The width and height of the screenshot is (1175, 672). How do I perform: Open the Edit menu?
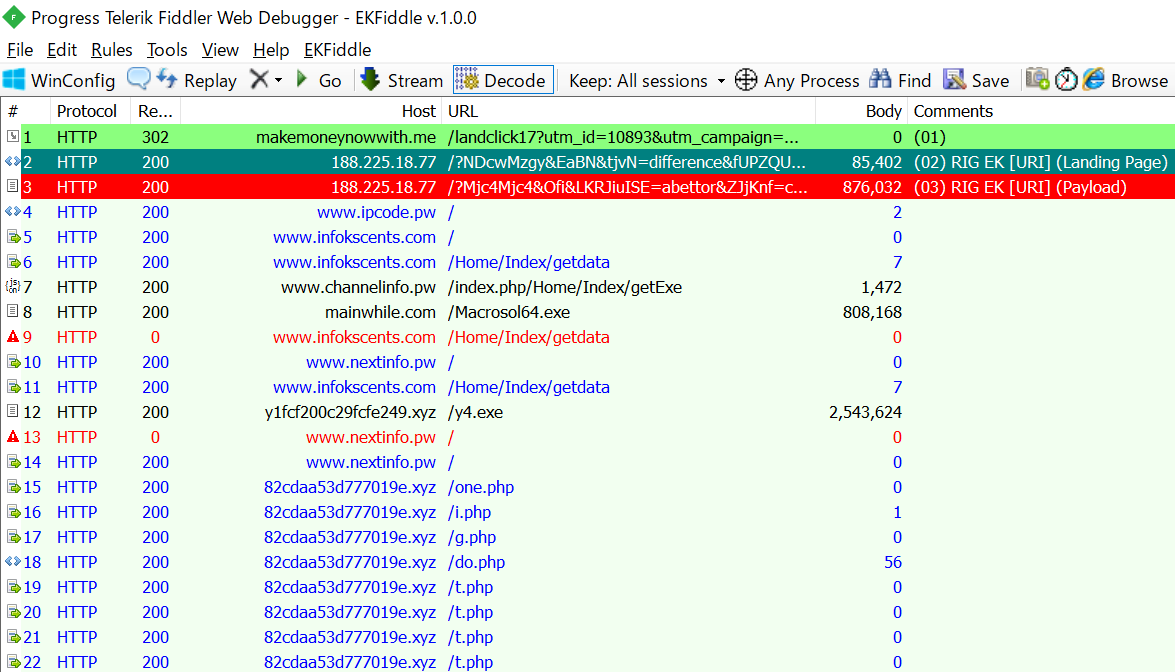click(61, 49)
